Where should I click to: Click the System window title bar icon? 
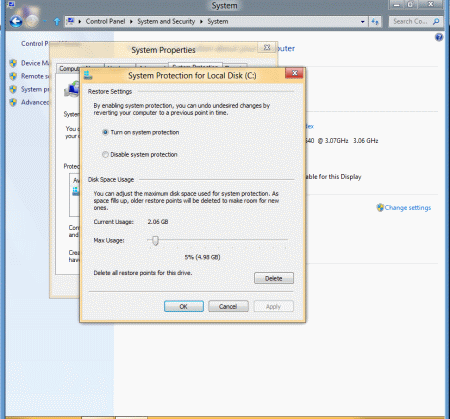11,4
